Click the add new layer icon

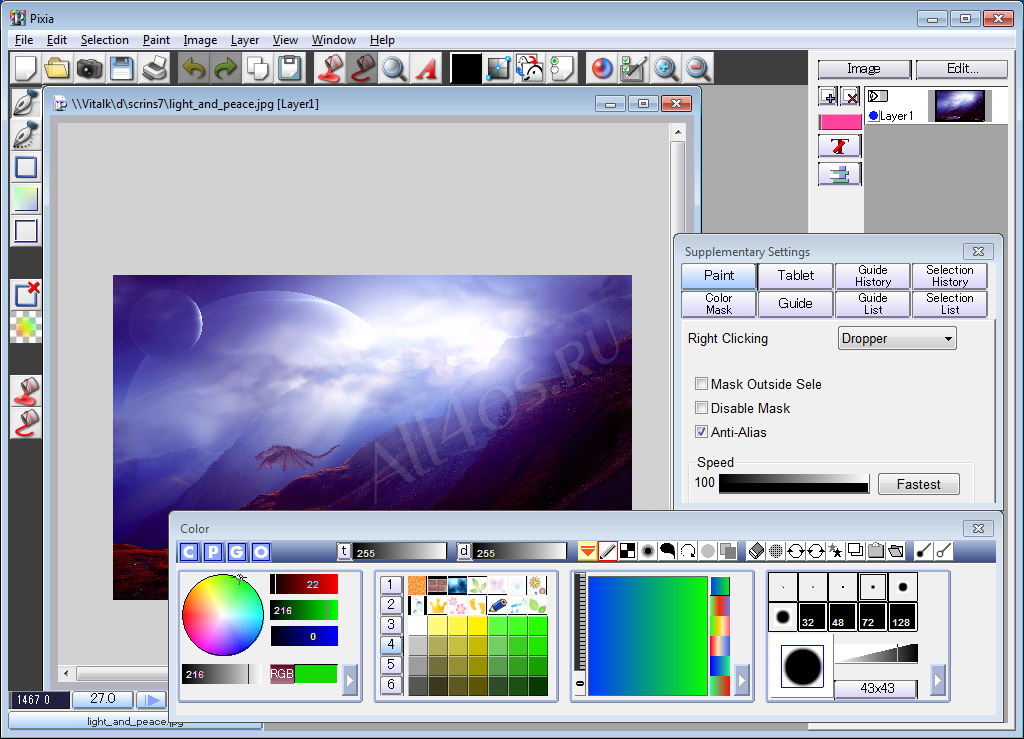(x=828, y=97)
